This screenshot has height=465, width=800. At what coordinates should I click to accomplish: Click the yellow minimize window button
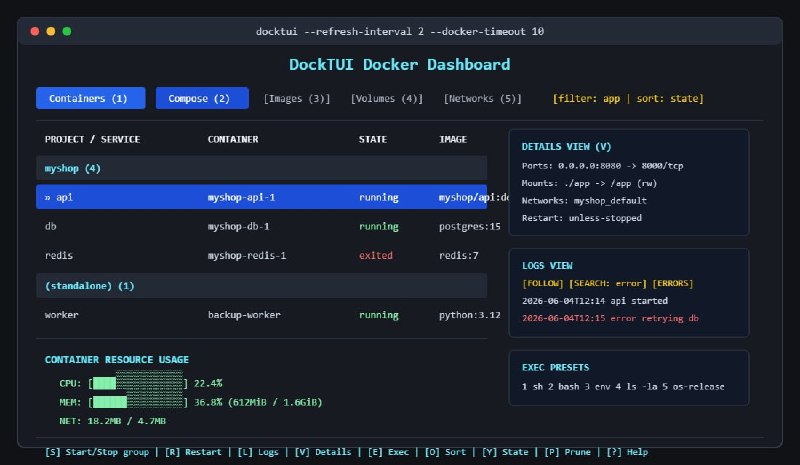click(51, 31)
